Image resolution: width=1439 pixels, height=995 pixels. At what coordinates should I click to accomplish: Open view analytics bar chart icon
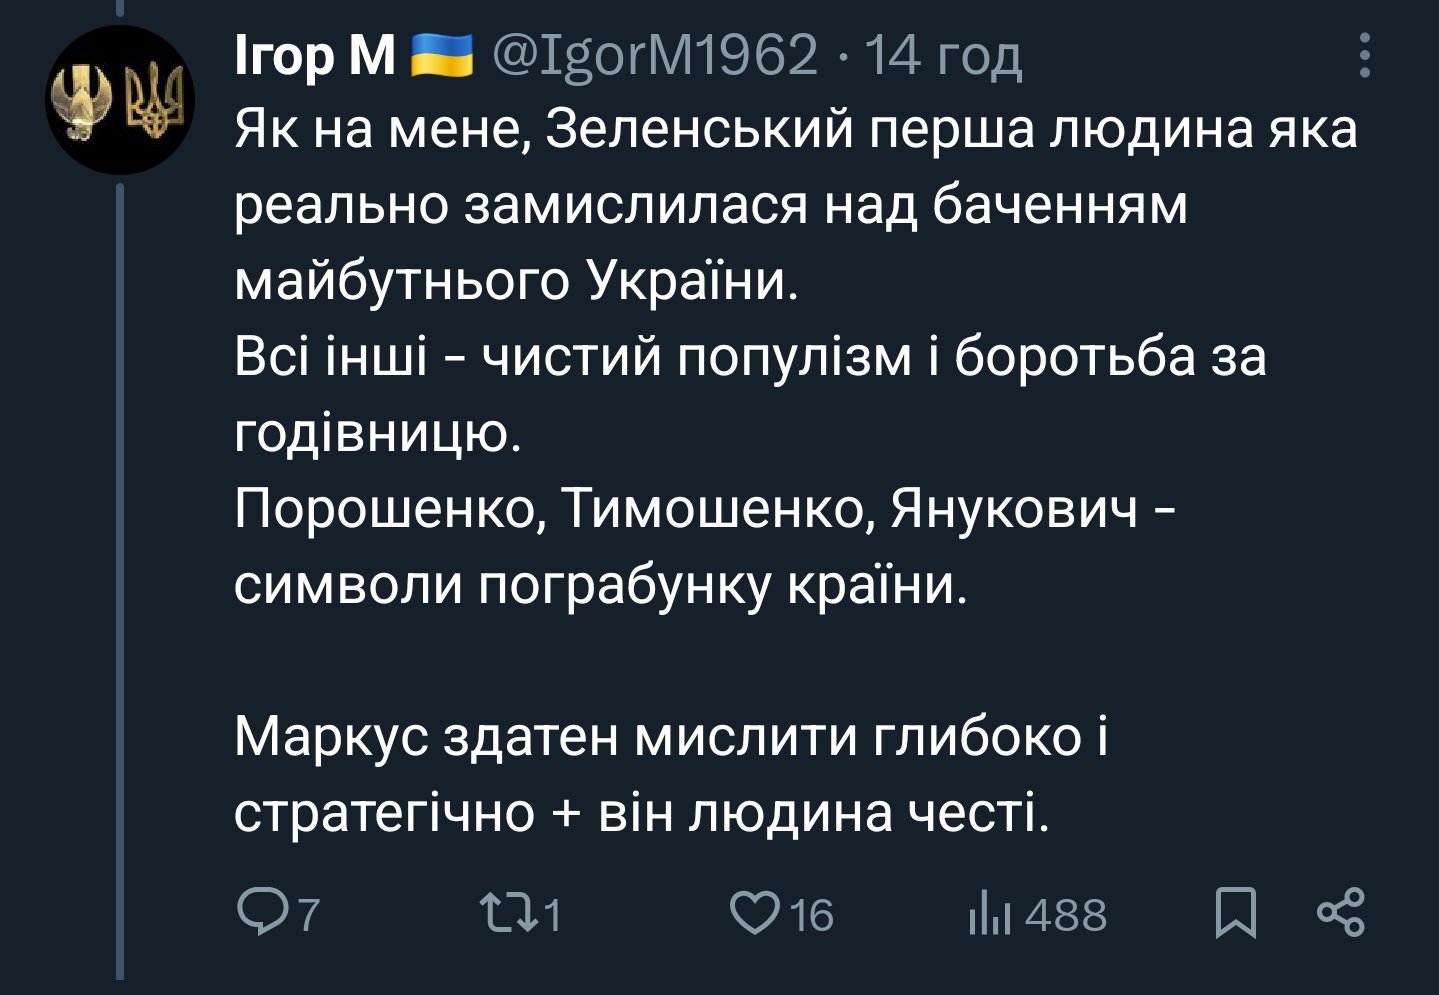coord(989,913)
